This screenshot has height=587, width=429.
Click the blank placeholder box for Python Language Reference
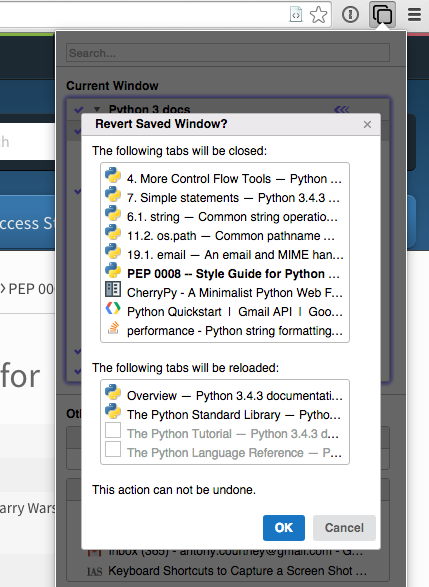coord(113,449)
